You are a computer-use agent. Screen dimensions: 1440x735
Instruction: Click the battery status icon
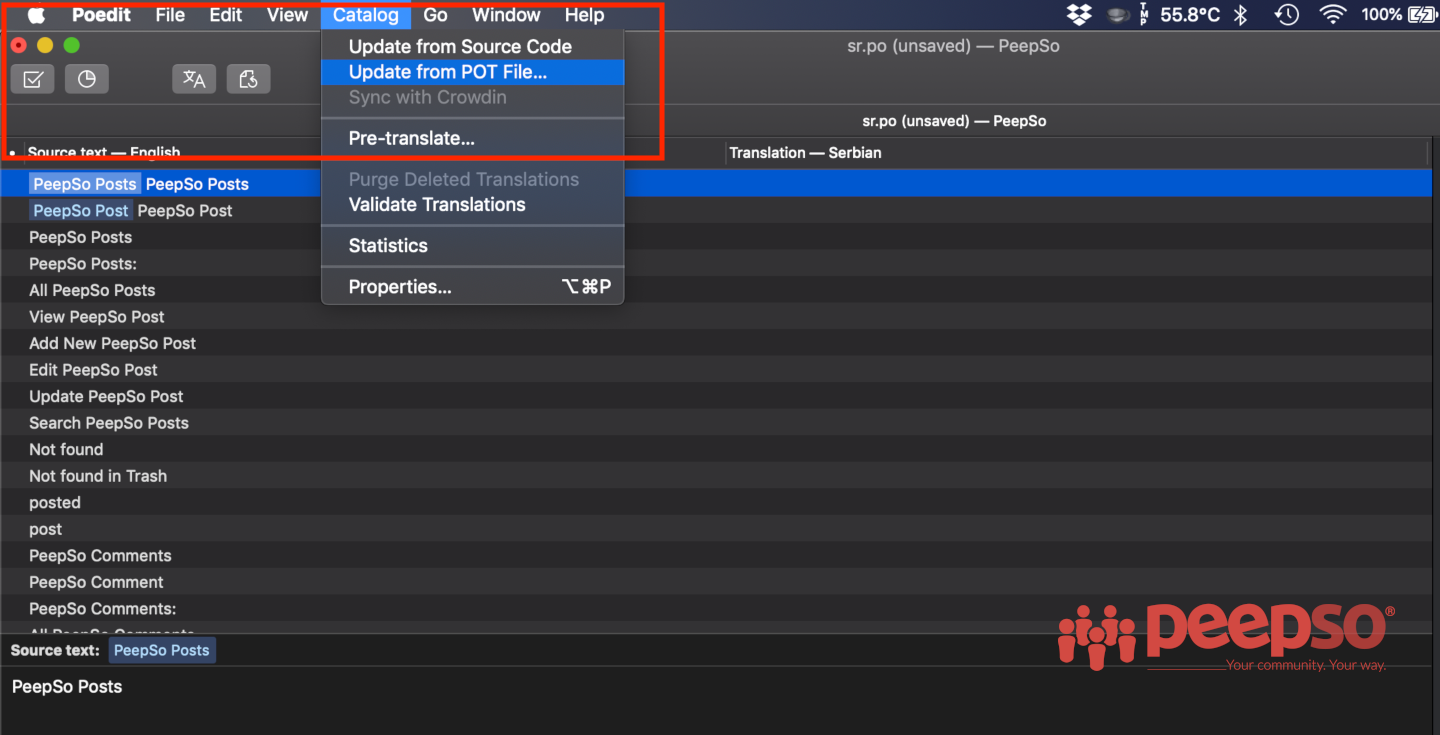point(1421,15)
